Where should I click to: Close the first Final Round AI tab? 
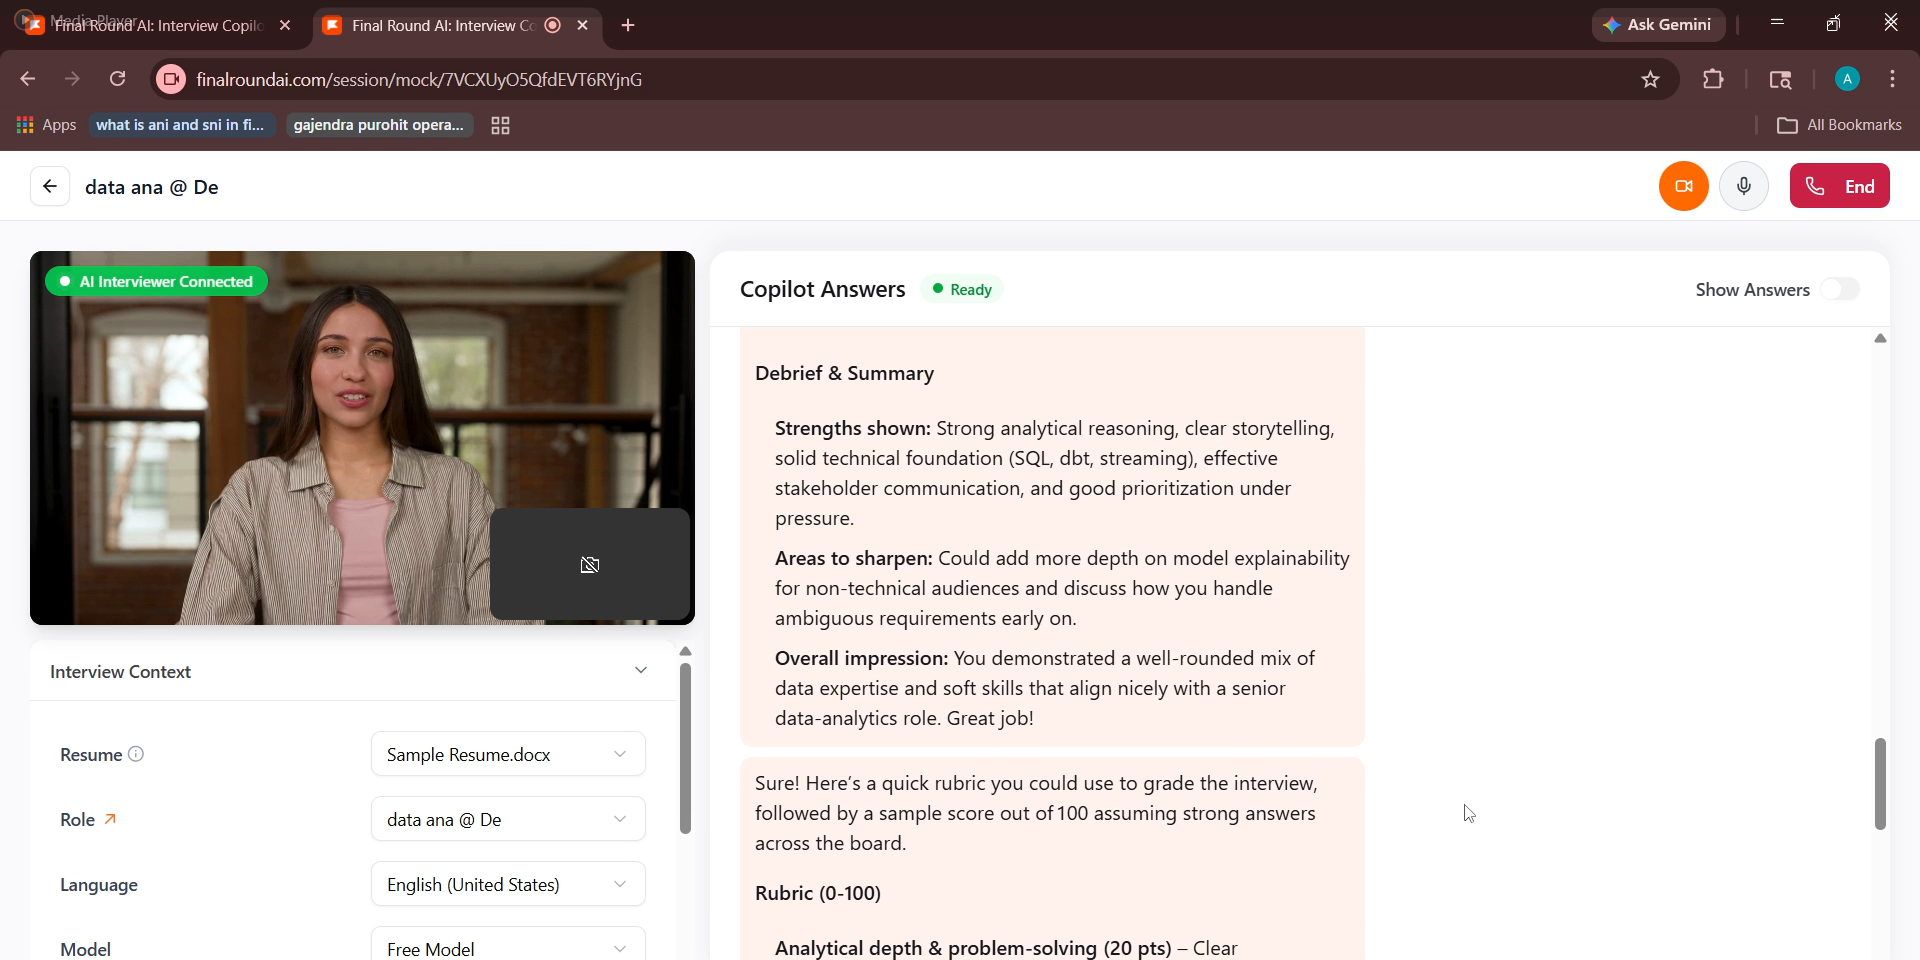285,25
